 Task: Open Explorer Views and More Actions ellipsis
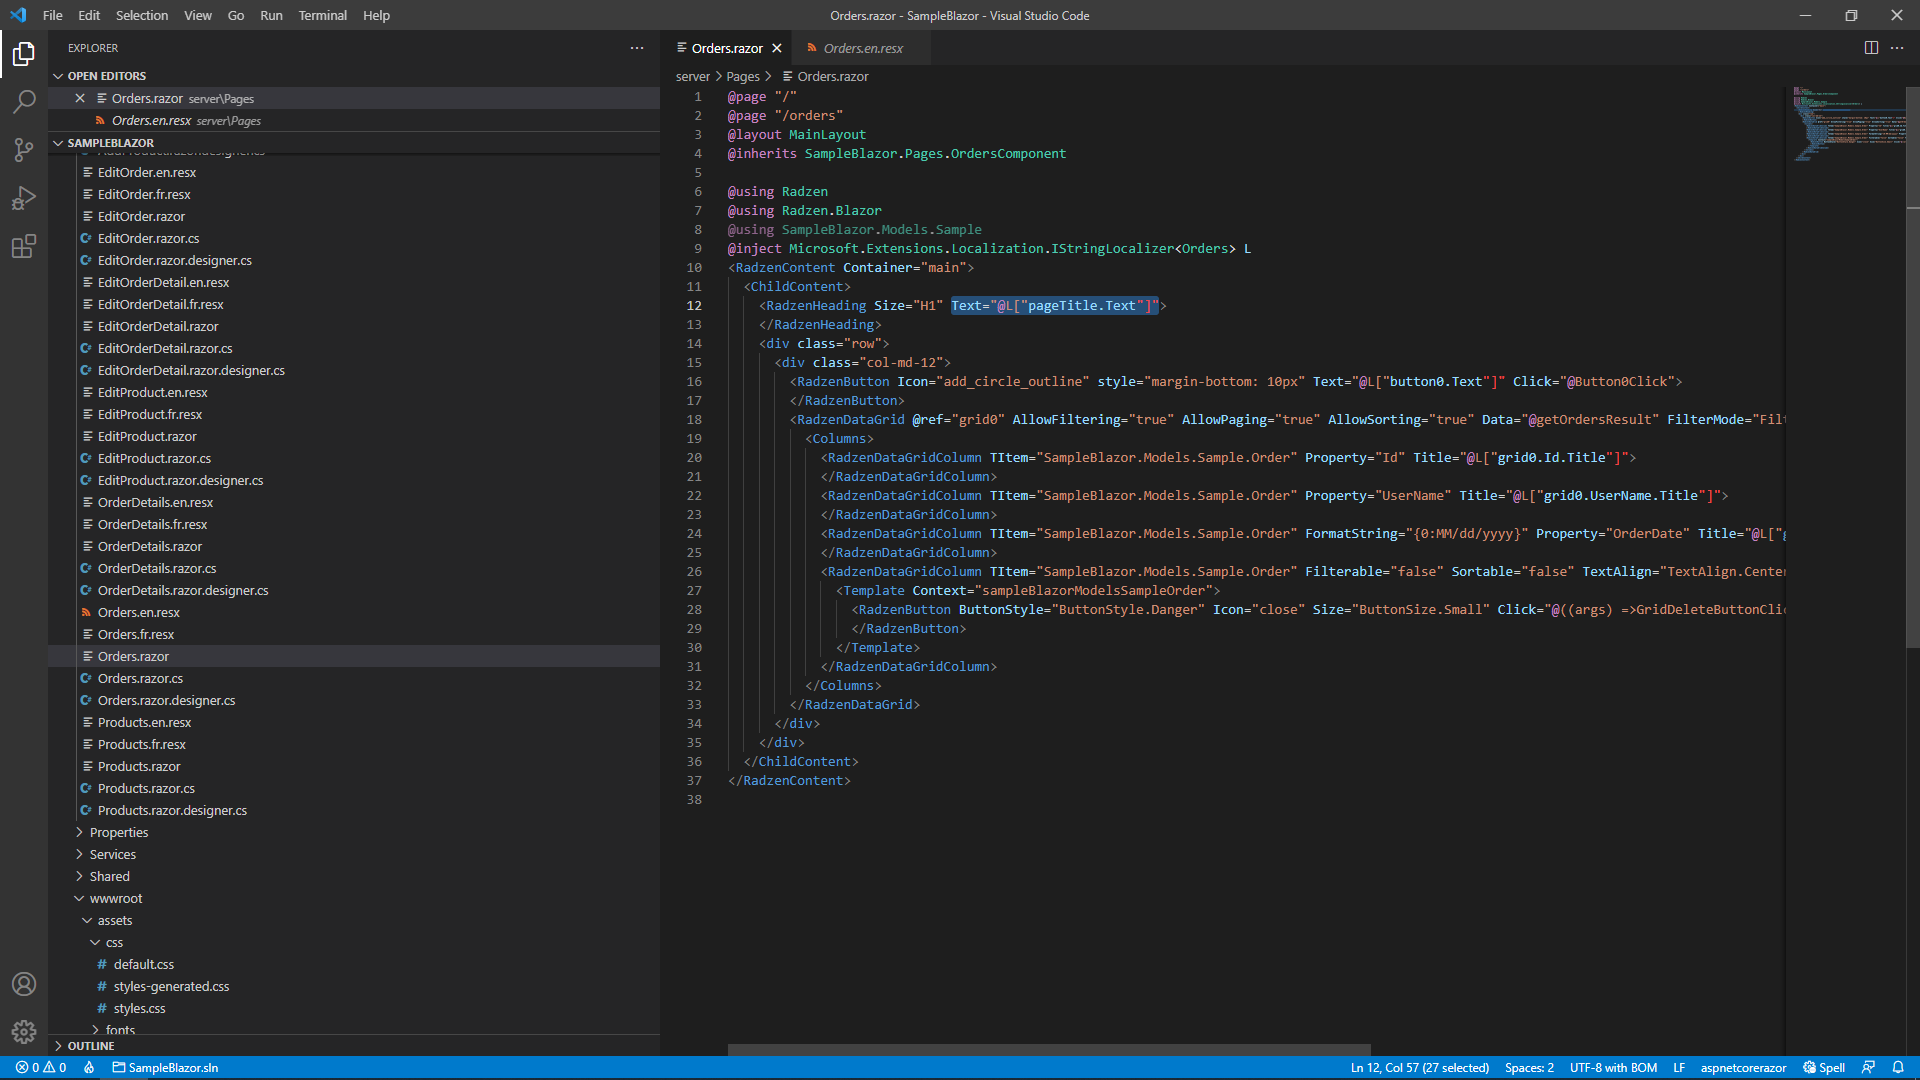(x=637, y=48)
